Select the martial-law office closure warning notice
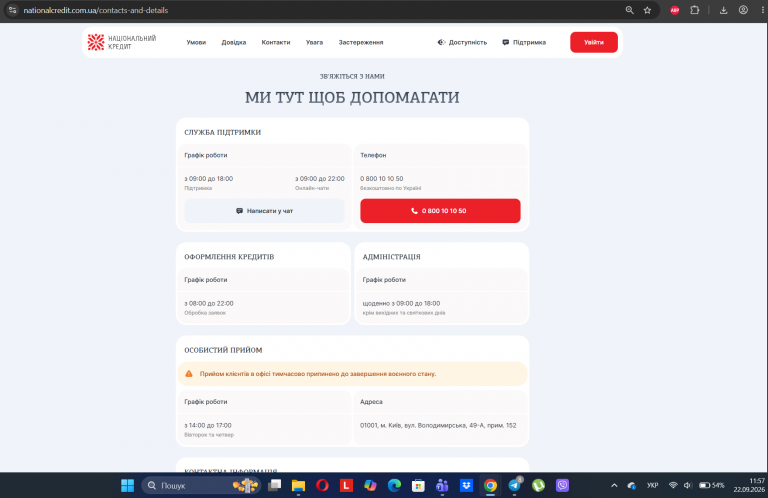Image resolution: width=768 pixels, height=498 pixels. pos(352,374)
